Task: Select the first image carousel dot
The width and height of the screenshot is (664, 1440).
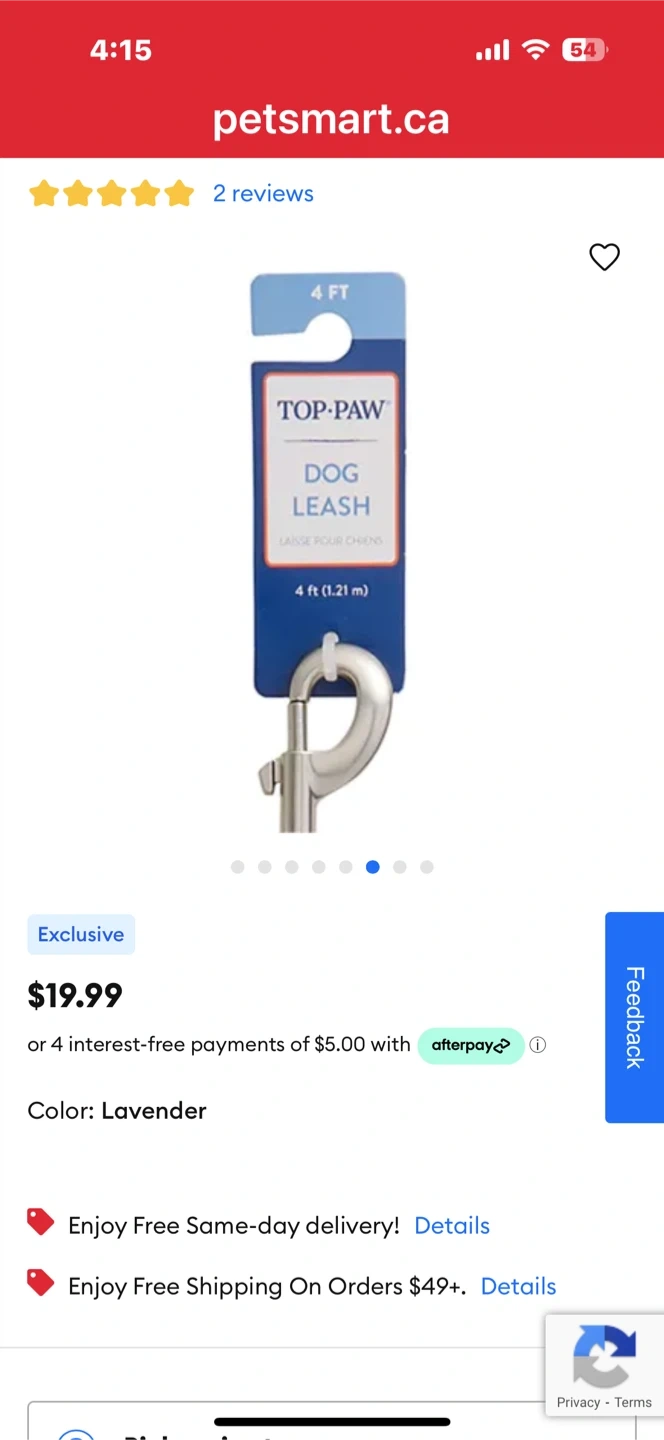Action: pos(237,867)
